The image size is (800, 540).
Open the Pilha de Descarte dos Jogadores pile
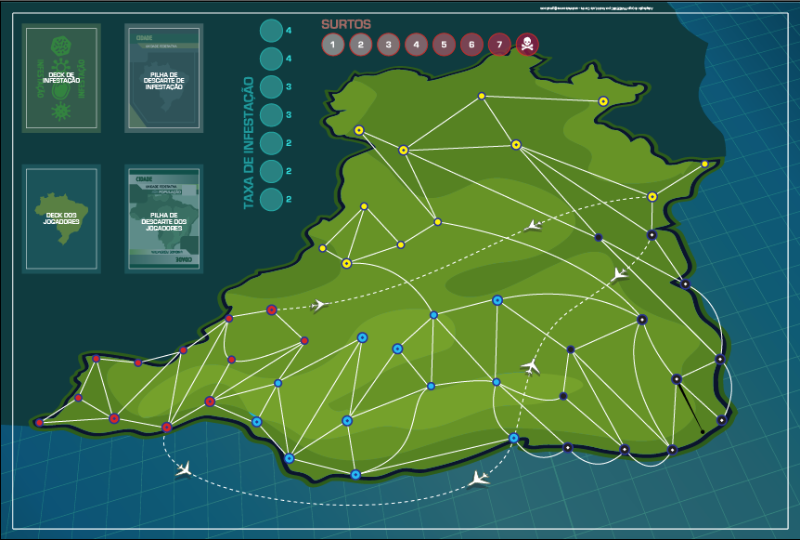[x=164, y=219]
